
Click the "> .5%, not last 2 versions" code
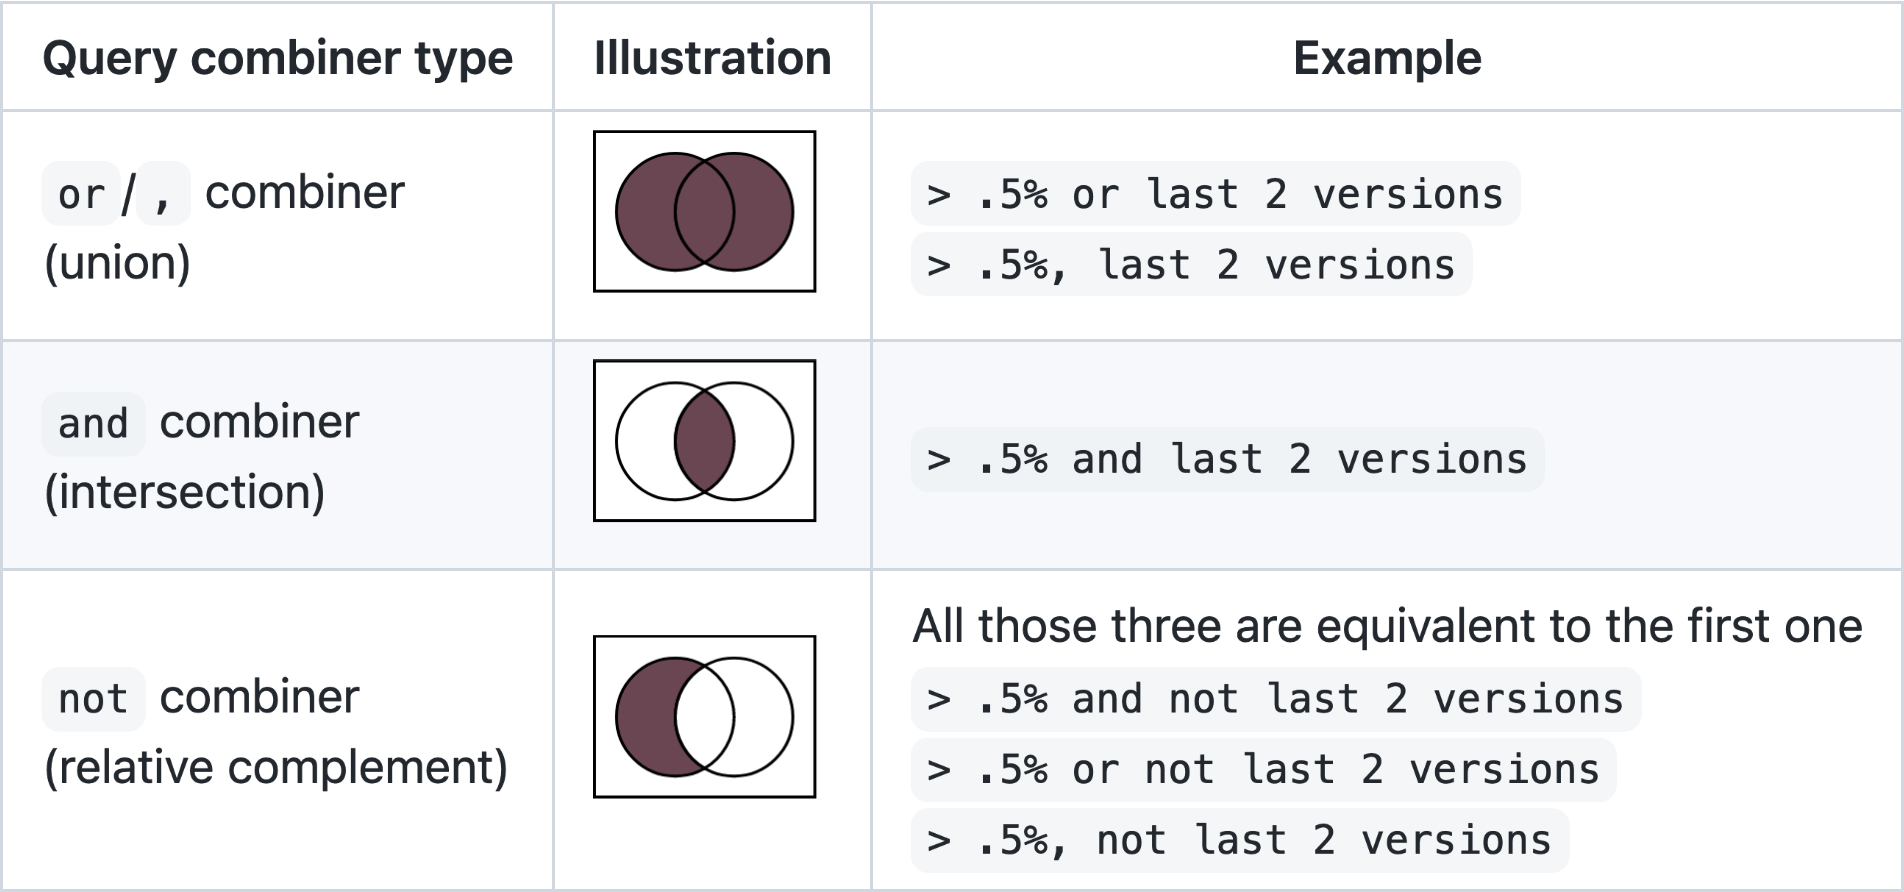tap(1238, 840)
